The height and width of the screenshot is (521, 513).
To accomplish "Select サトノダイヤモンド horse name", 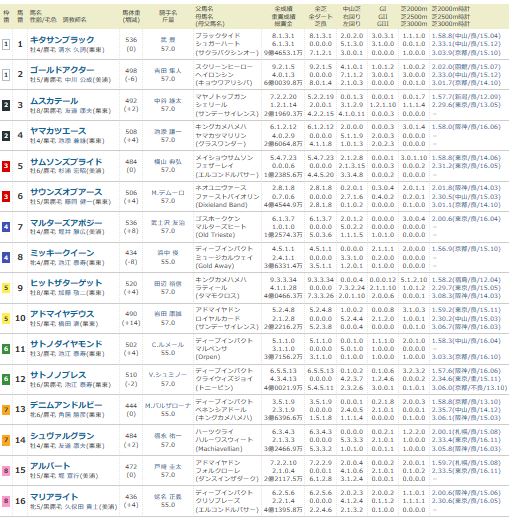I will click(66, 344).
